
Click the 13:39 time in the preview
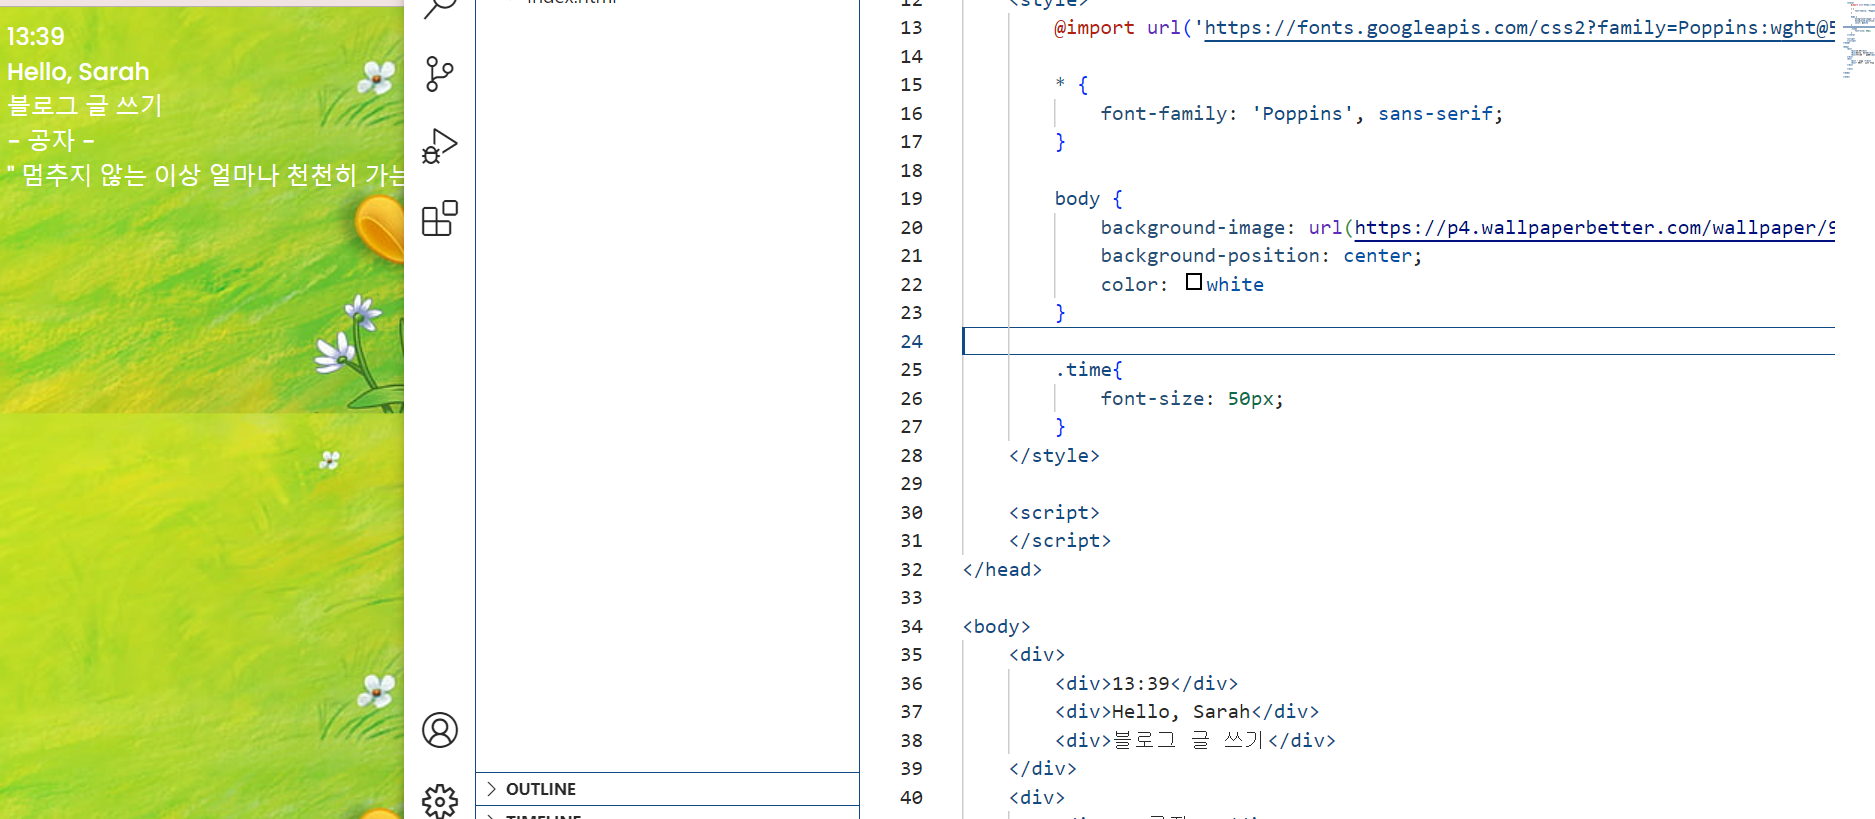point(36,37)
